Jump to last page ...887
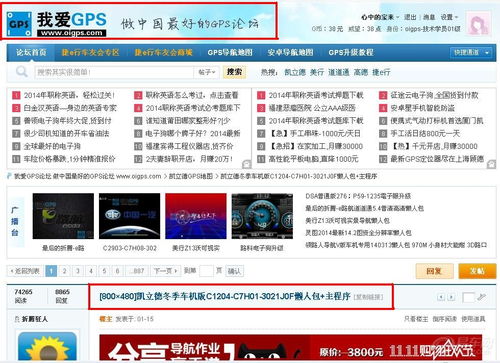Image resolution: width=500 pixels, height=363 pixels. [x=137, y=271]
